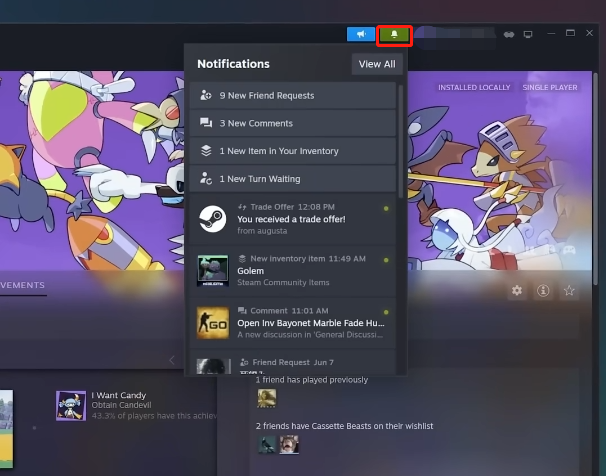Click the turn waiting icon
Viewport: 606px width, 476px height.
coord(206,178)
